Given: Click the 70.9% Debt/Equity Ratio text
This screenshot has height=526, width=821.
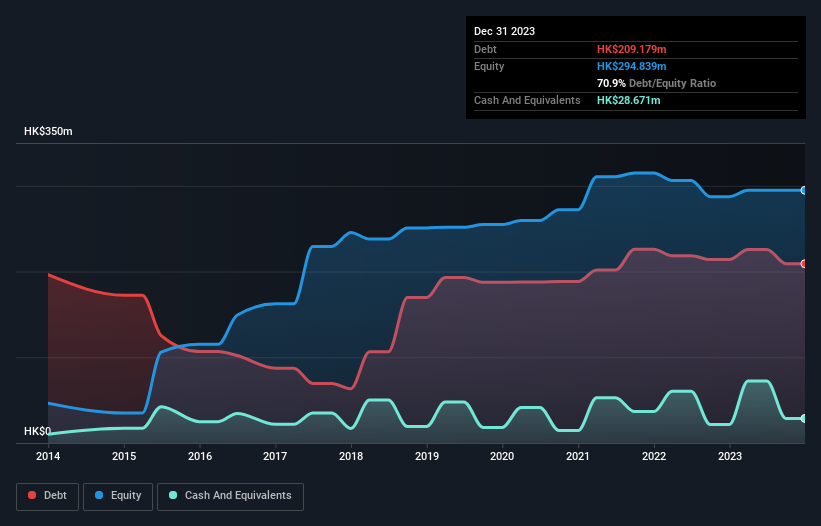Looking at the screenshot, I should pos(656,83).
